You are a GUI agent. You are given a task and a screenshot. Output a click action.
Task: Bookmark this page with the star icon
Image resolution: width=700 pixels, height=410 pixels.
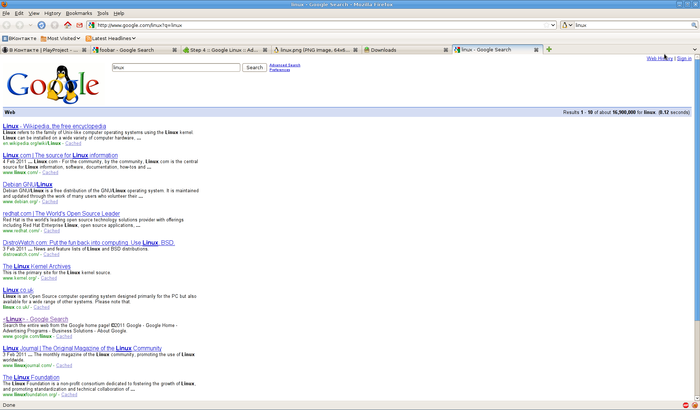[546, 25]
